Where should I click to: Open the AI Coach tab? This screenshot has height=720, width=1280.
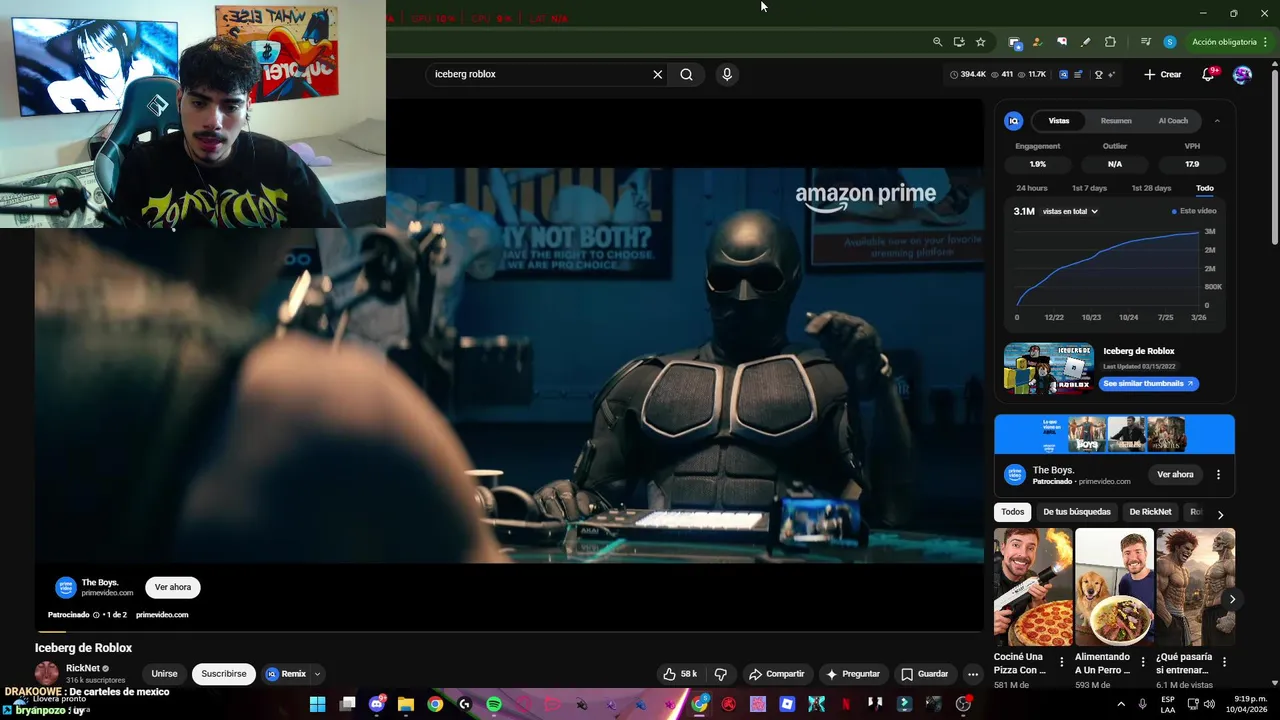pyautogui.click(x=1173, y=121)
